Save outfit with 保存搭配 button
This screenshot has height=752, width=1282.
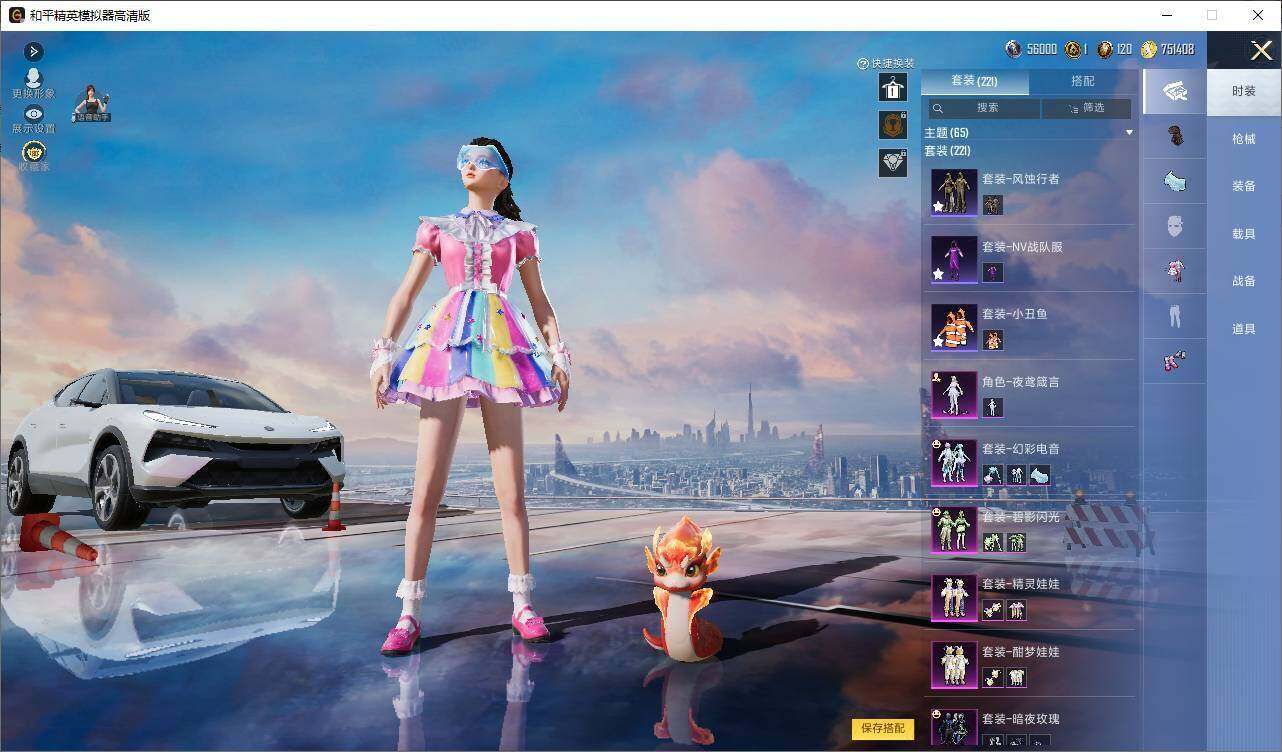click(883, 728)
